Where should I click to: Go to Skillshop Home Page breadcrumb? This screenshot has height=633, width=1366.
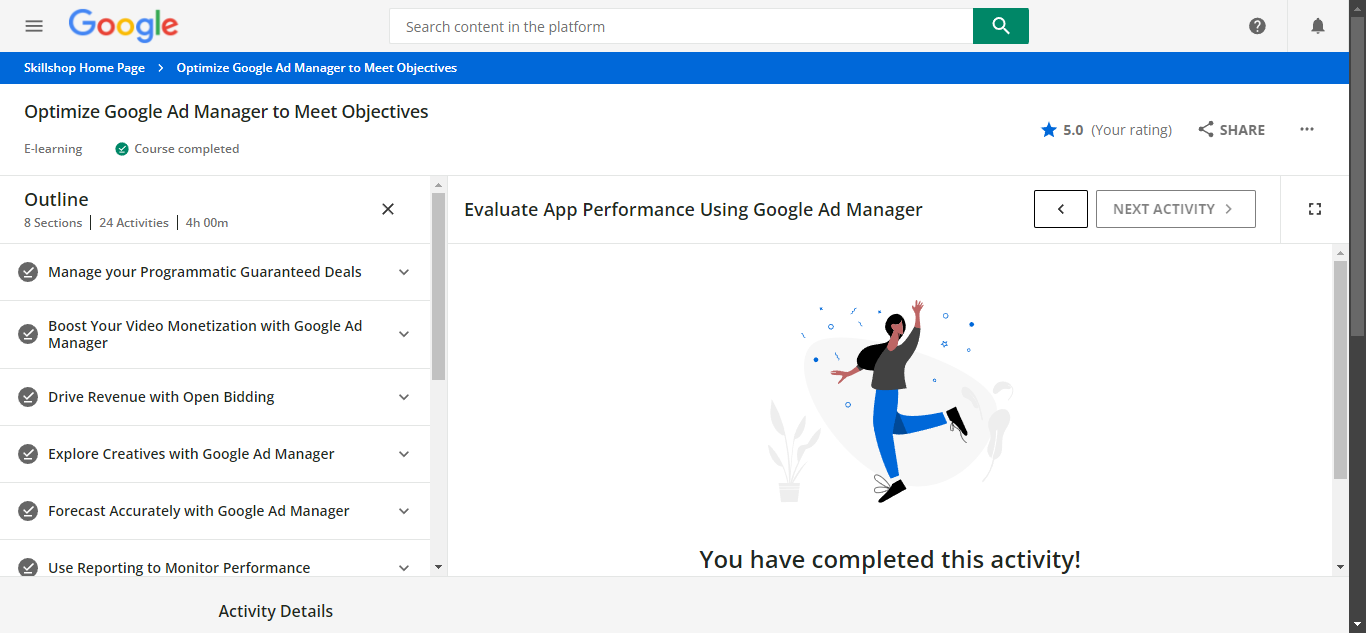tap(84, 68)
